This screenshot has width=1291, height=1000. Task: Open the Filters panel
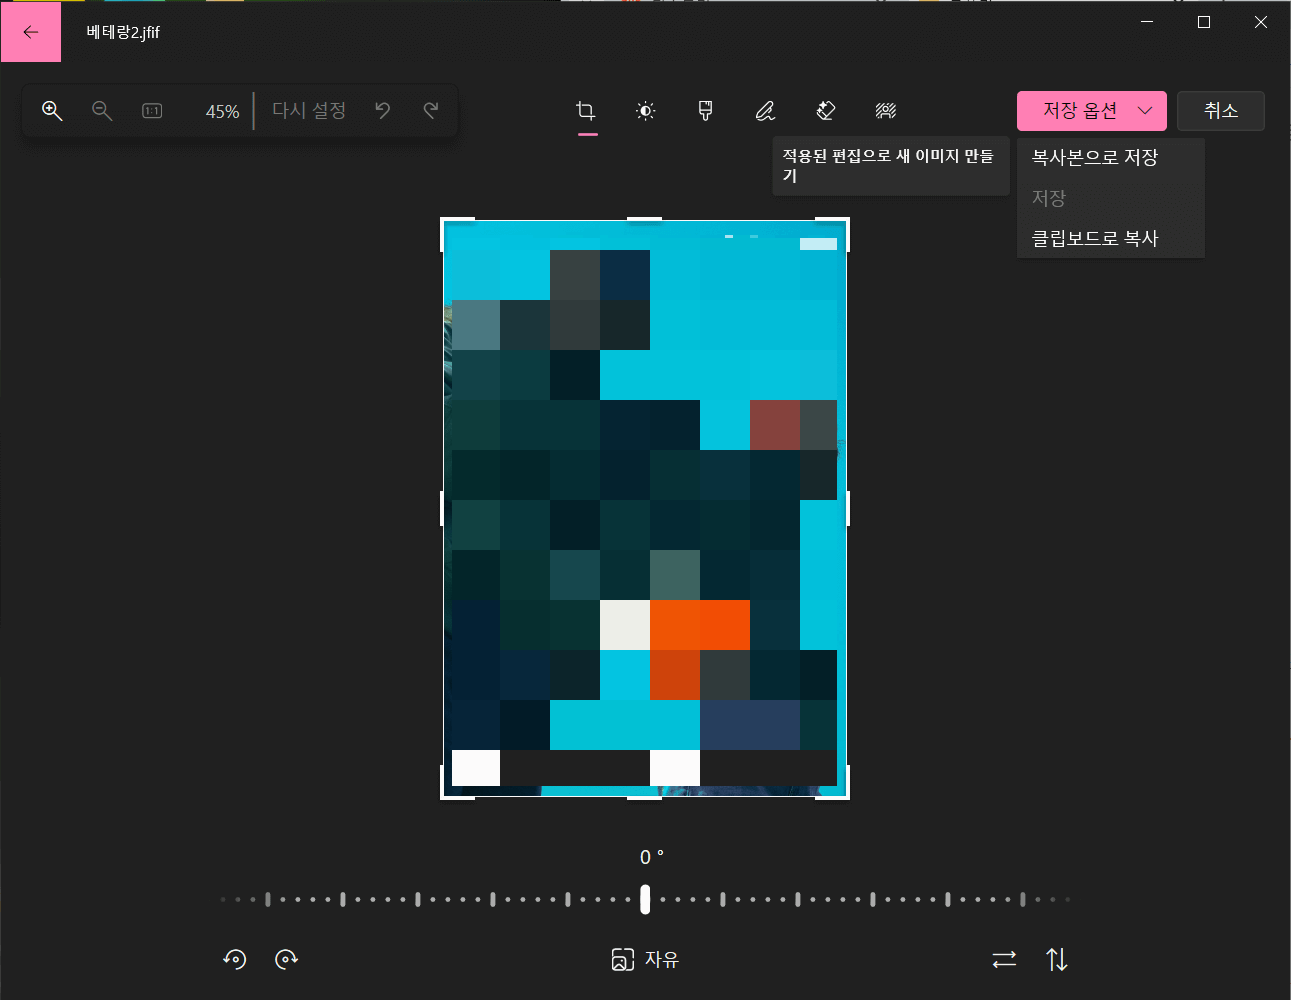(705, 111)
